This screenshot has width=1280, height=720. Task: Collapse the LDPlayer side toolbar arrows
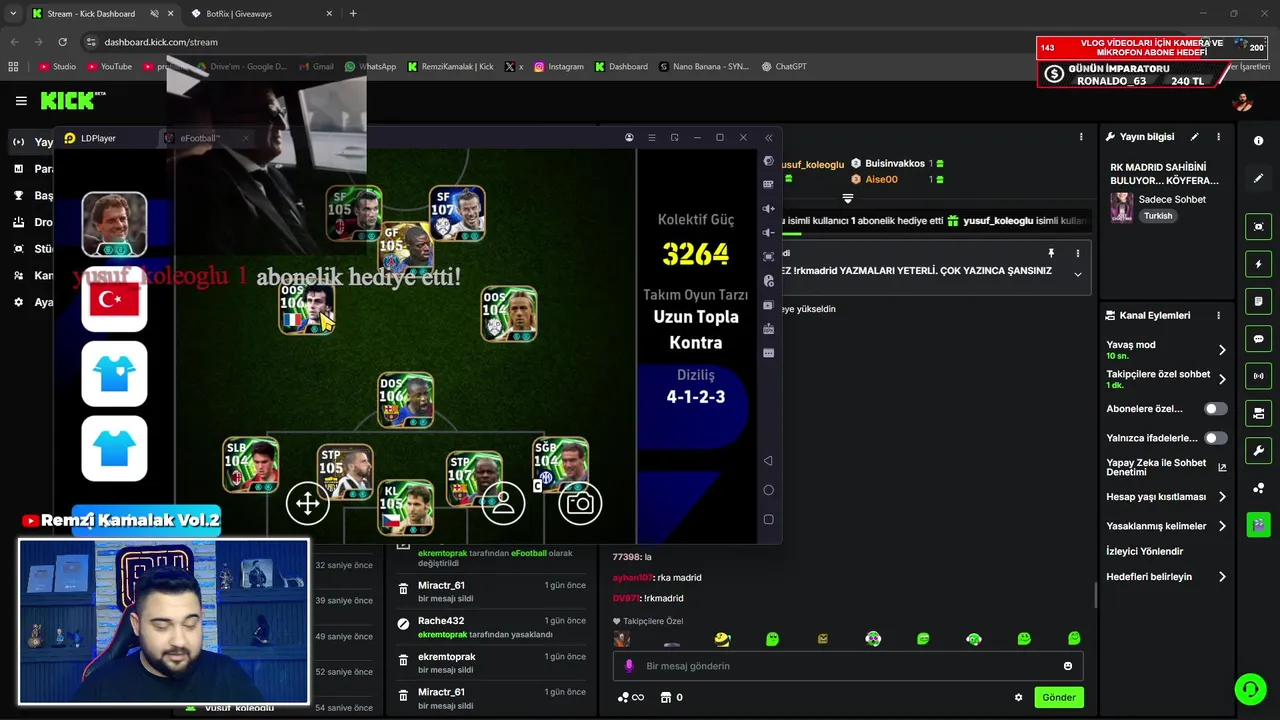tap(768, 137)
